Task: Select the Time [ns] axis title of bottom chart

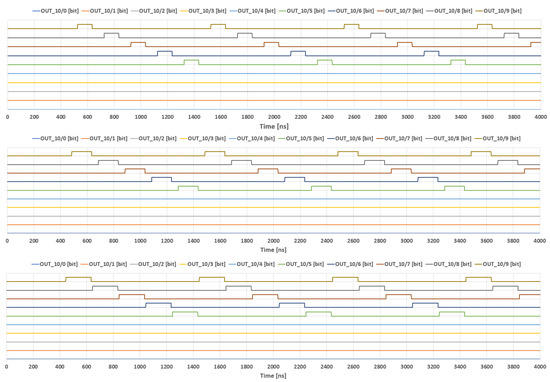Action: pyautogui.click(x=273, y=376)
